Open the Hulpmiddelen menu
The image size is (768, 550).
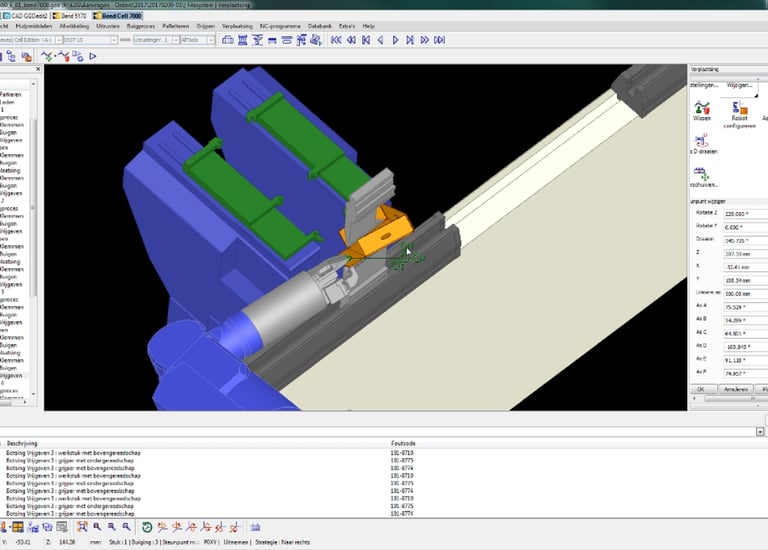pos(34,26)
